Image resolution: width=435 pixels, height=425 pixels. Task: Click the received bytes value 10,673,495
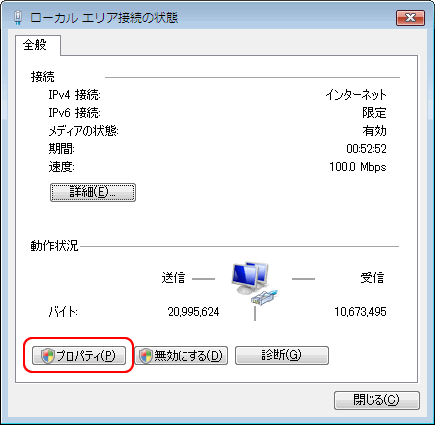point(360,312)
